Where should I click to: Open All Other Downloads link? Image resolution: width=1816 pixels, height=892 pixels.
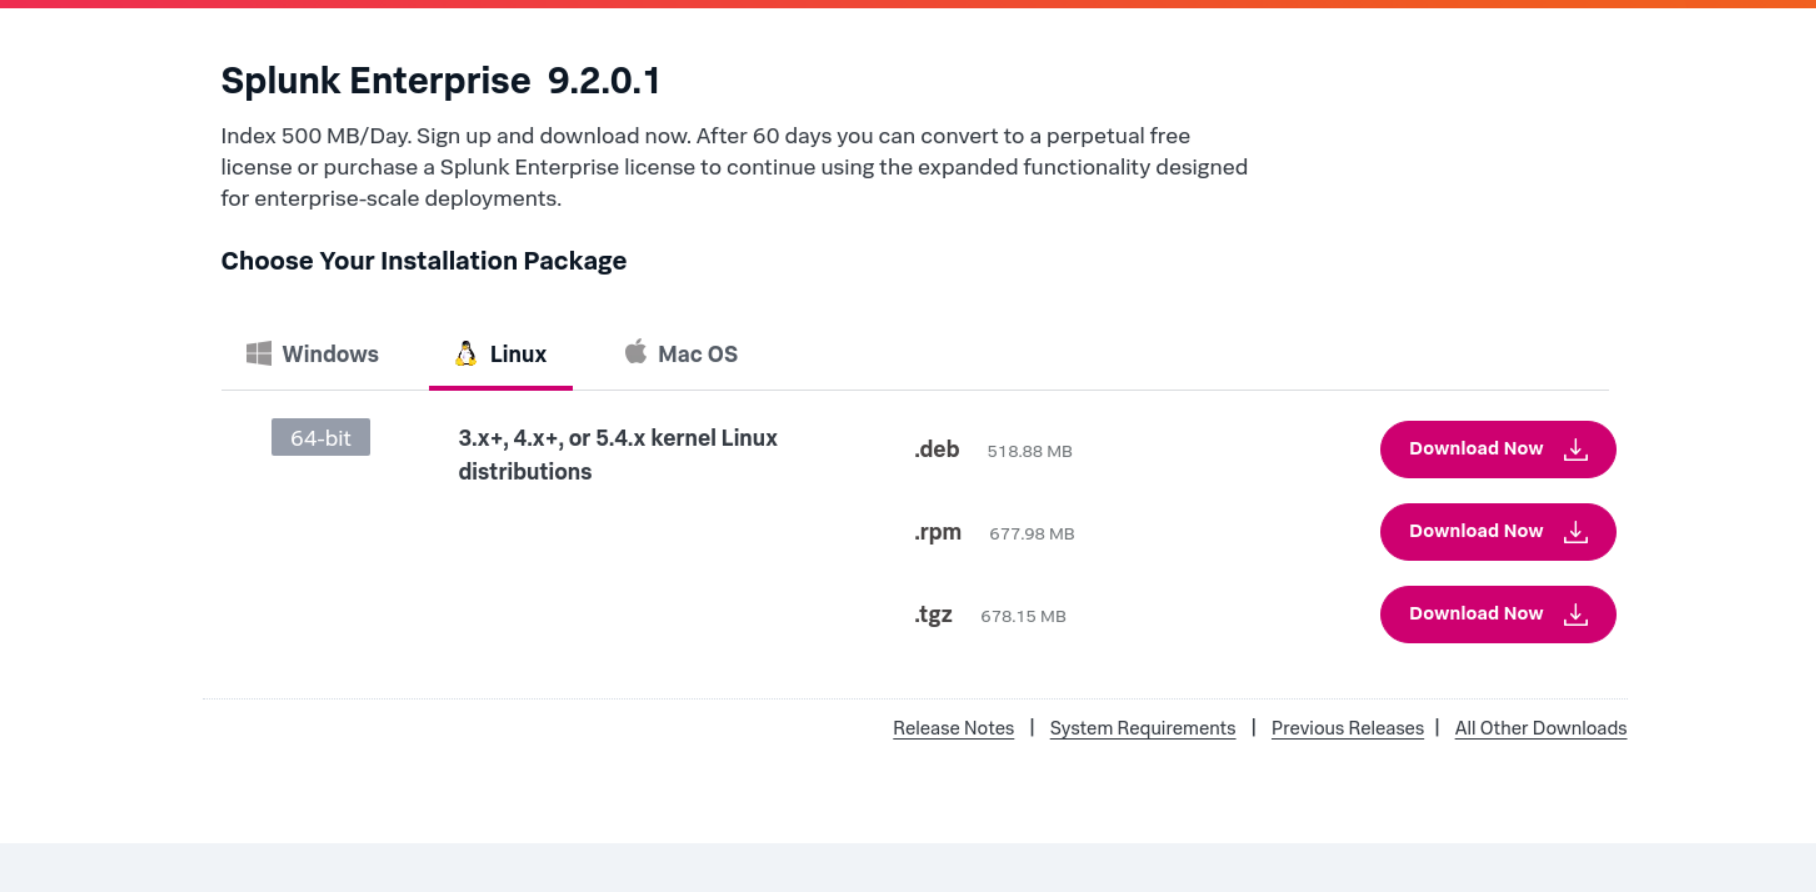(x=1540, y=728)
